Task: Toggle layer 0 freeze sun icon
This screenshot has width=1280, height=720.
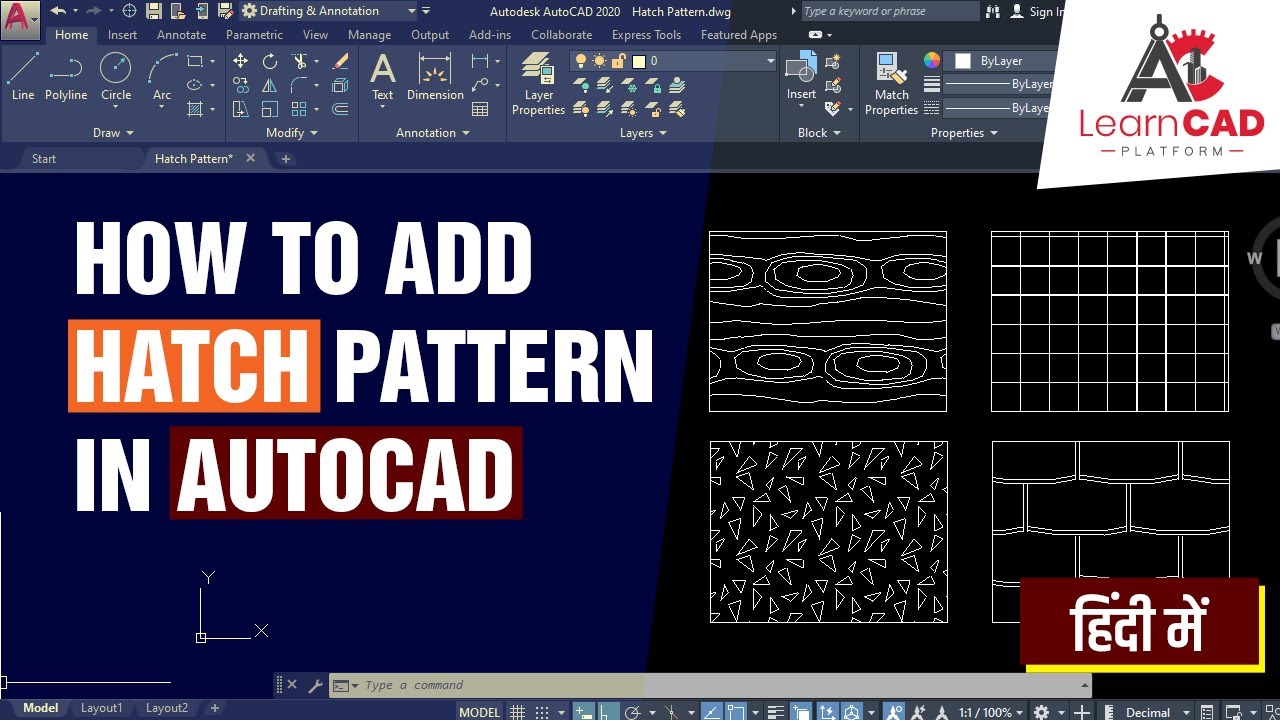Action: (600, 61)
